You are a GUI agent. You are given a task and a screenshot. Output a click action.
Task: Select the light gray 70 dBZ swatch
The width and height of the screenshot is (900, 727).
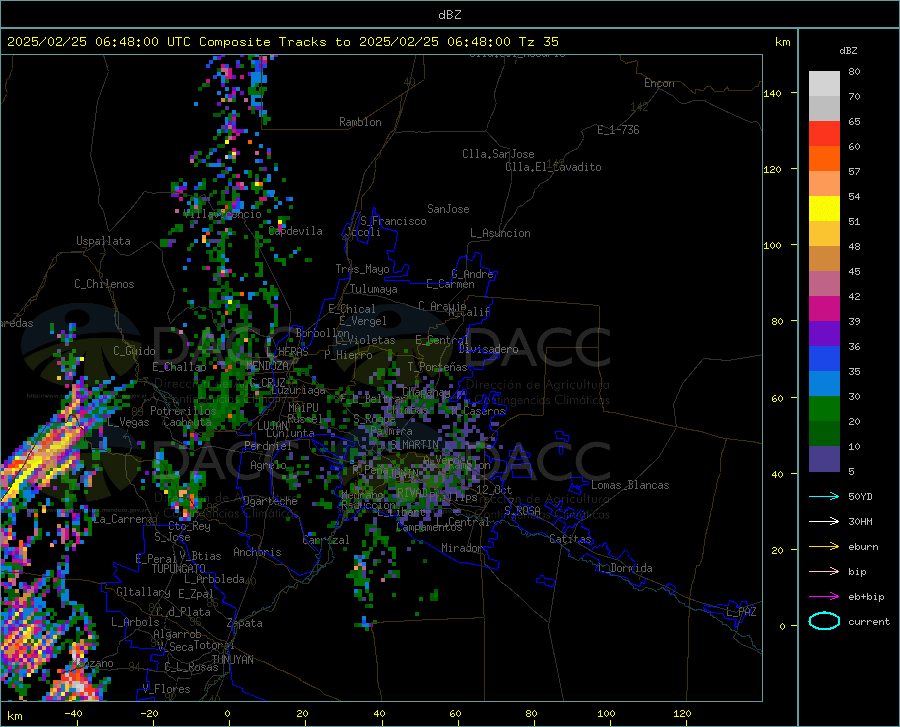(x=824, y=84)
